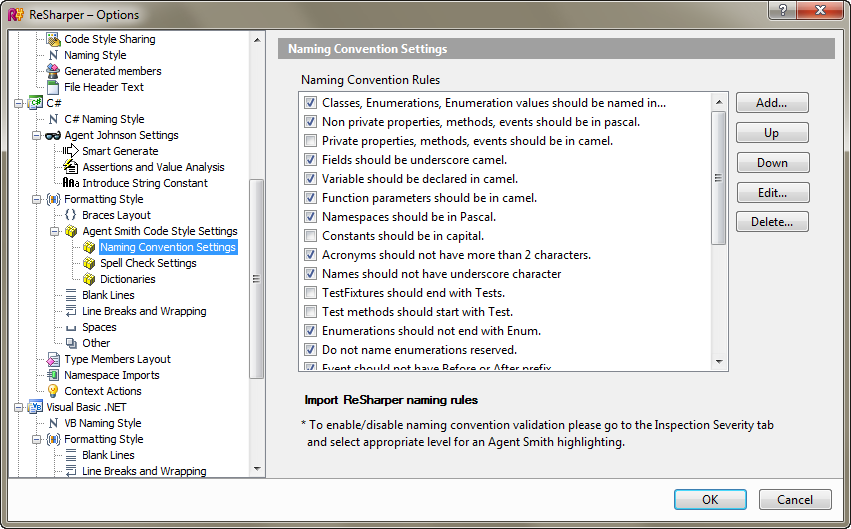Click the File Header Text icon

coord(53,87)
